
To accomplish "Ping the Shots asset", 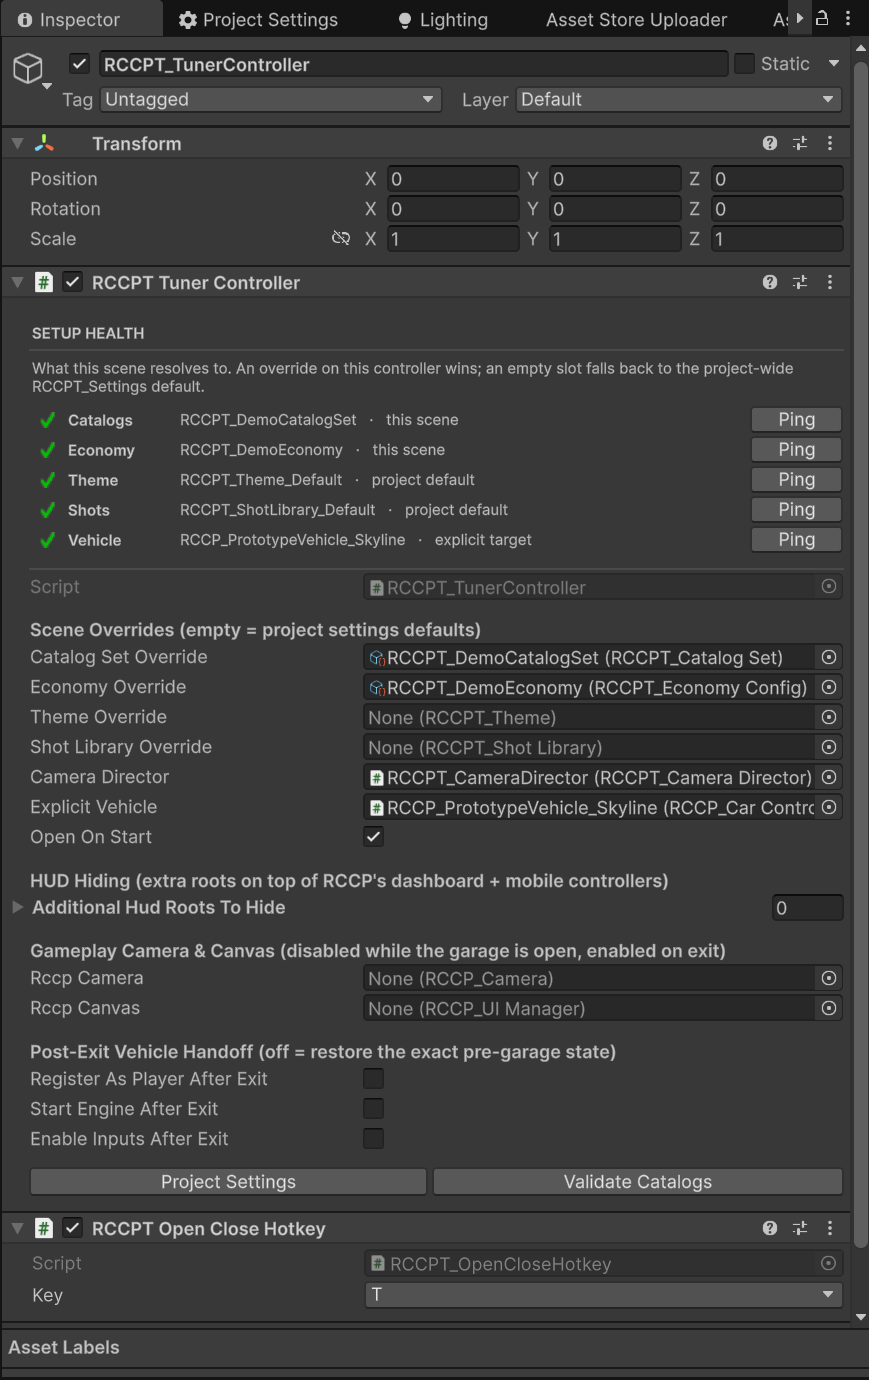I will click(x=796, y=509).
